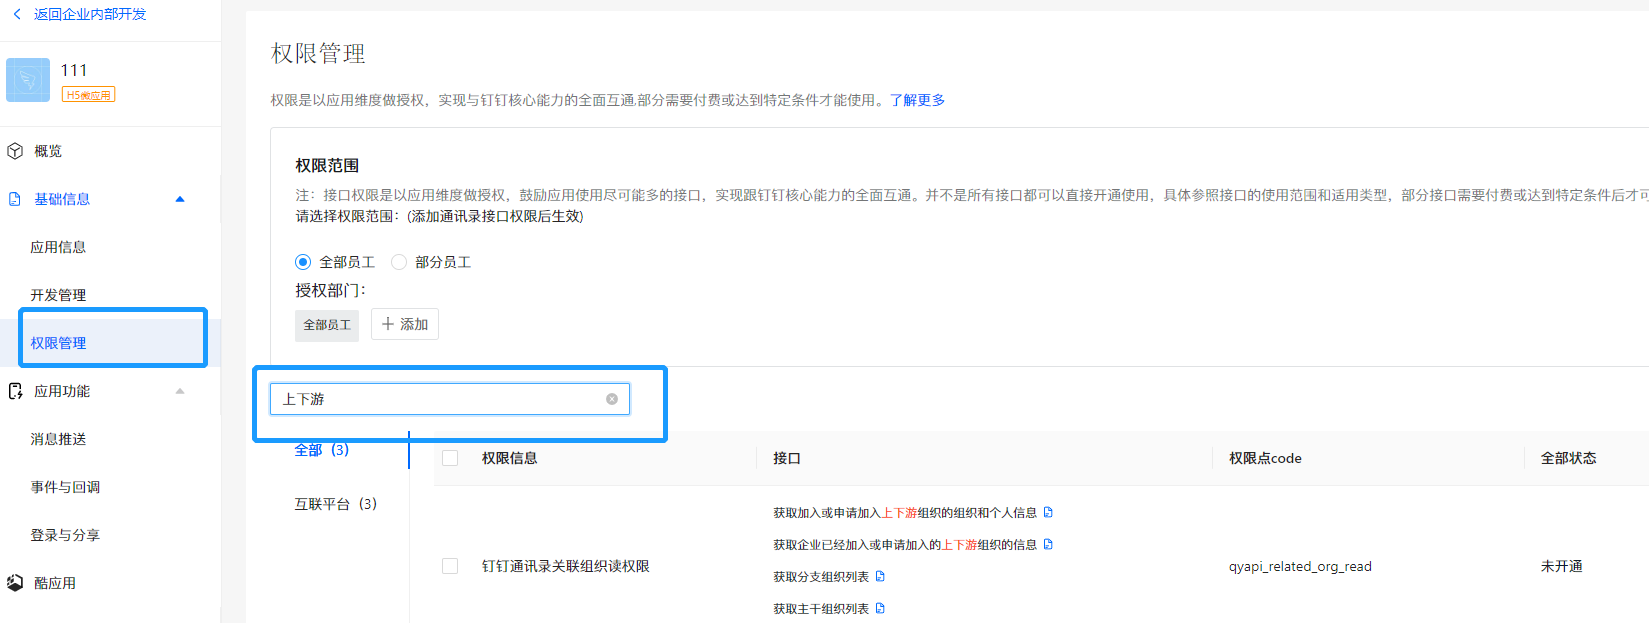Open doc icon next to 获取主干组织列表
Viewport: 1649px width, 623px height.
tap(880, 608)
